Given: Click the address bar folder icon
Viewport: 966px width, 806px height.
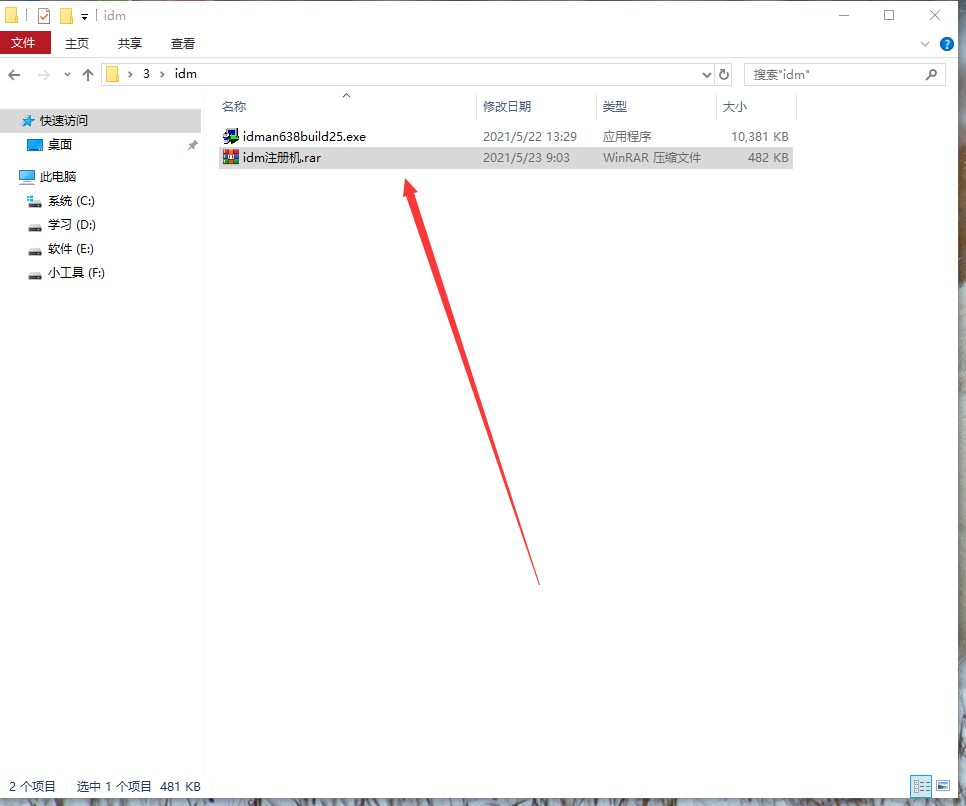Looking at the screenshot, I should pos(112,74).
